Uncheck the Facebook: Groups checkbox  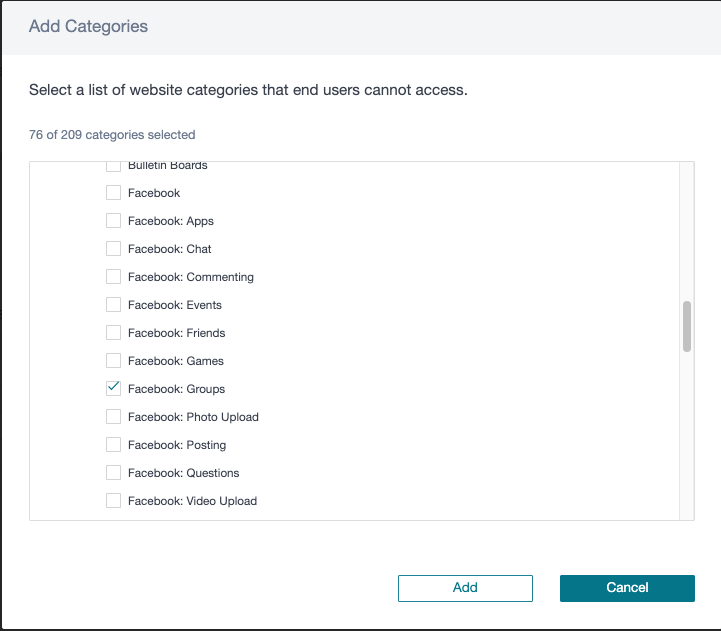coord(114,389)
